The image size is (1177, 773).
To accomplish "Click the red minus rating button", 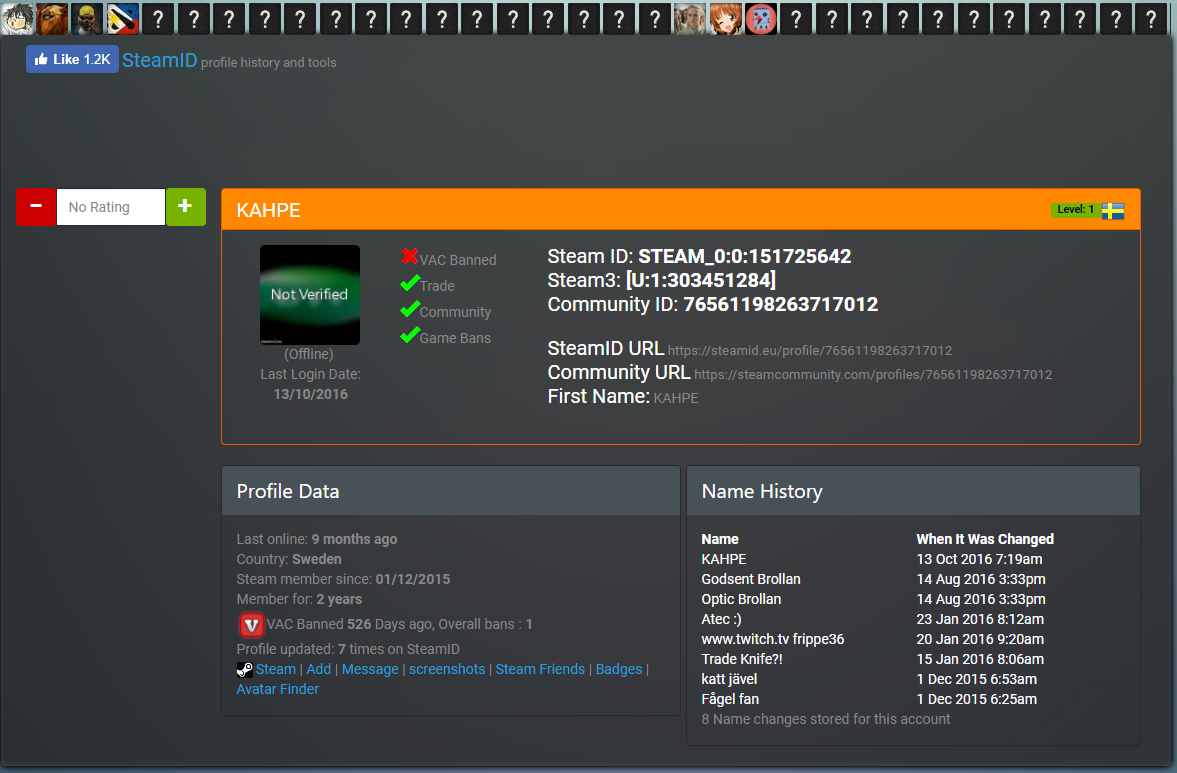I will coord(36,206).
